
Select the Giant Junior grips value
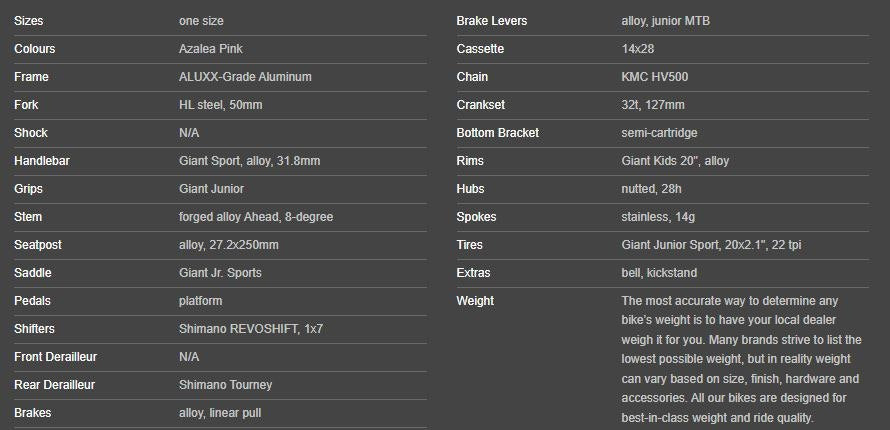(x=211, y=189)
